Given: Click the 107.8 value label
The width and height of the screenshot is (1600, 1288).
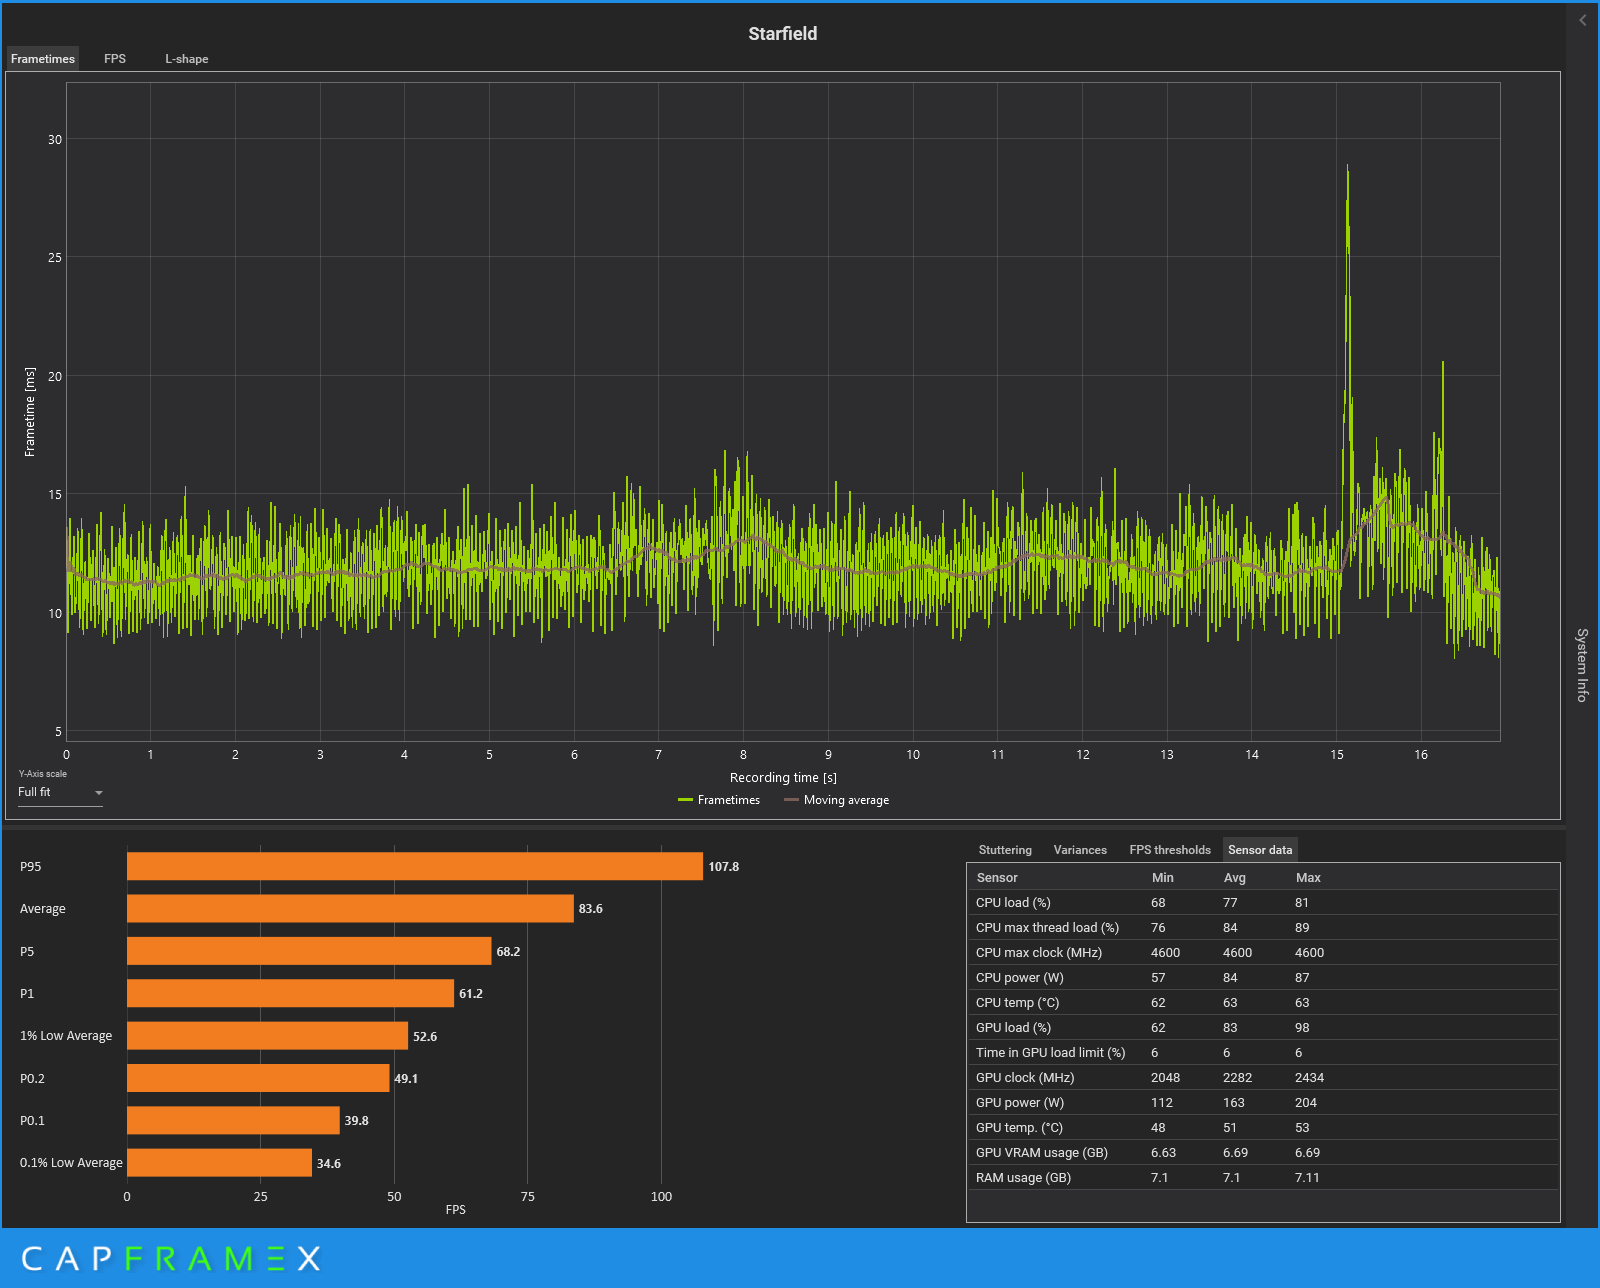Looking at the screenshot, I should (x=724, y=867).
